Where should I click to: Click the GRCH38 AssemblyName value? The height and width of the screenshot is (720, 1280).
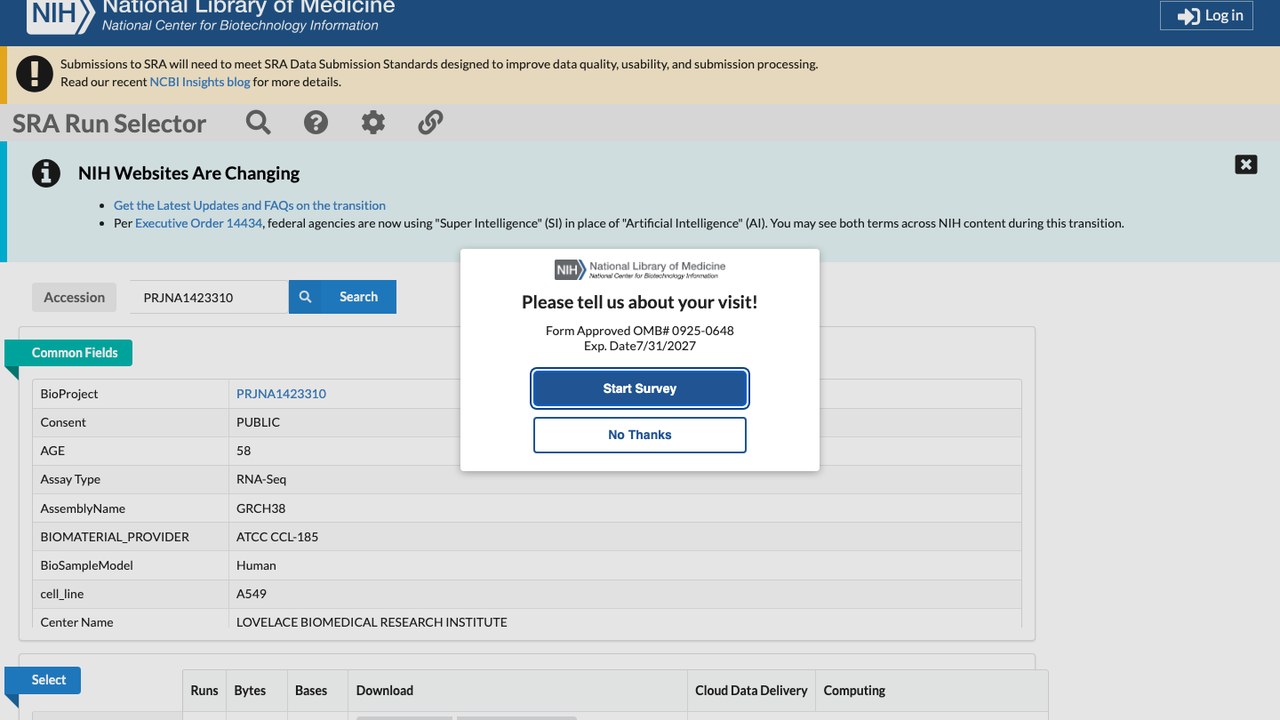click(261, 508)
